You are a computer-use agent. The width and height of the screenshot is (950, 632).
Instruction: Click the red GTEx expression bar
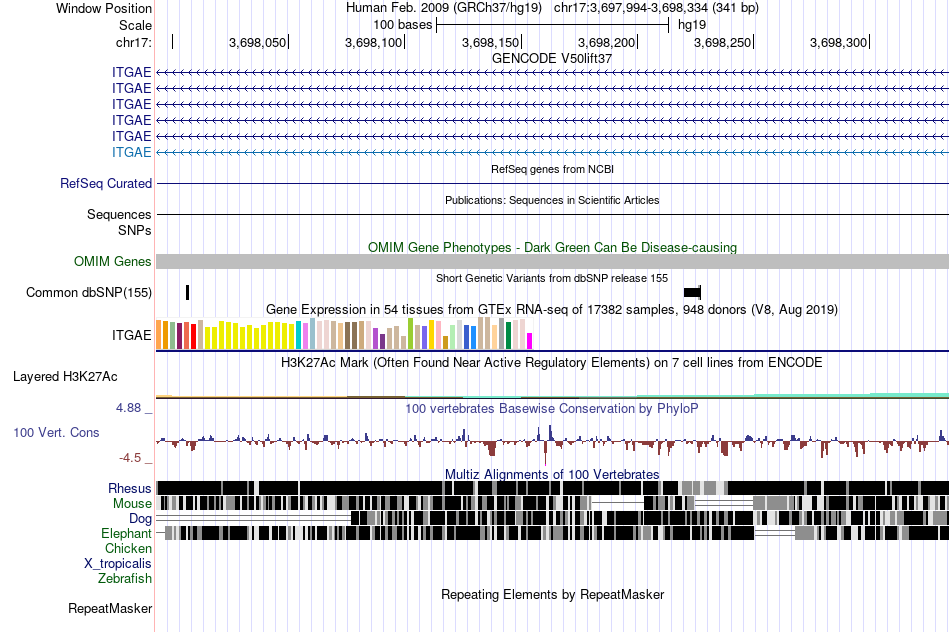coord(194,336)
